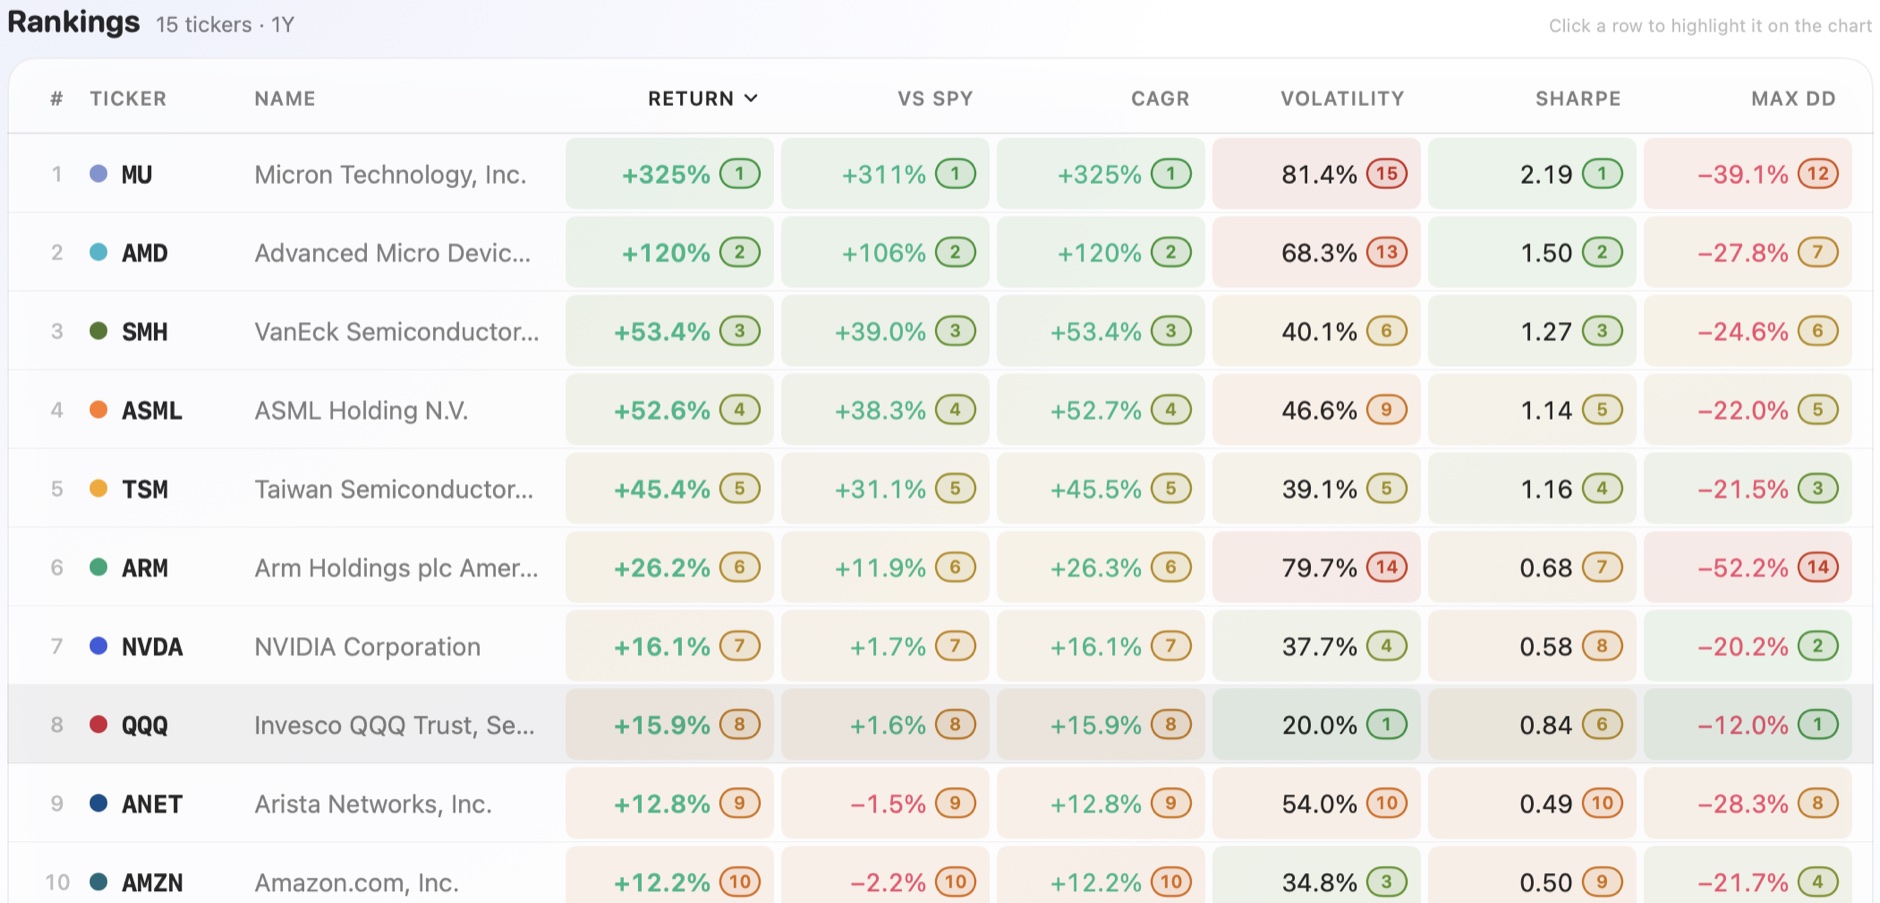Sort by the CAGR column header
Image resolution: width=1880 pixels, height=903 pixels.
(x=1160, y=98)
